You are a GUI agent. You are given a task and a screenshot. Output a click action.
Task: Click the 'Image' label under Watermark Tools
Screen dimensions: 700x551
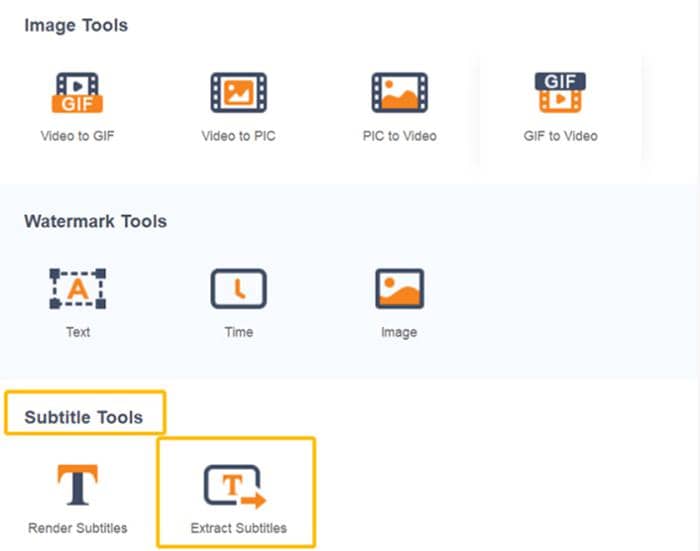click(399, 332)
